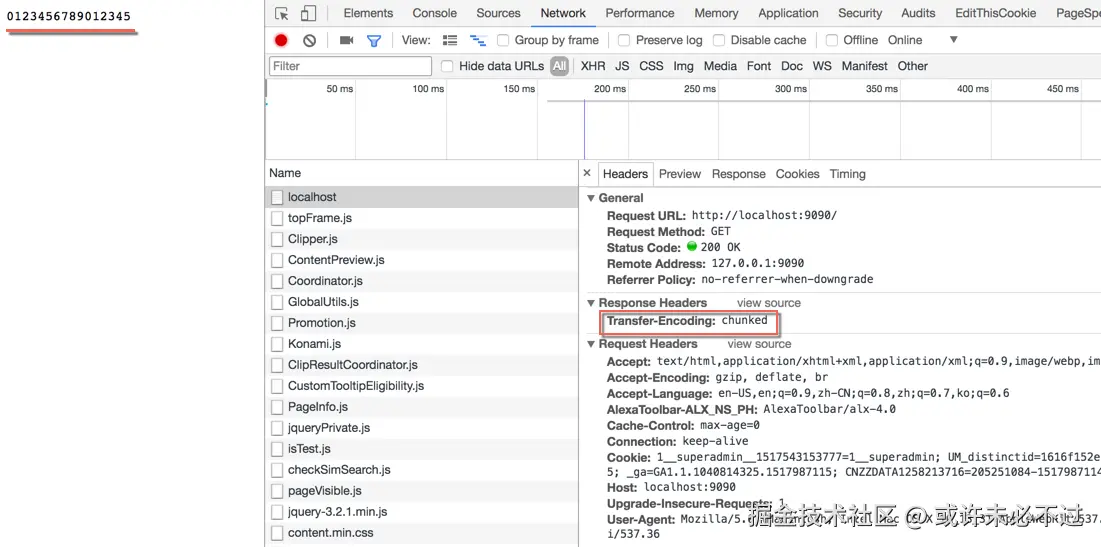Filter requests by Manifest type
Image resolution: width=1101 pixels, height=547 pixels.
[x=864, y=66]
